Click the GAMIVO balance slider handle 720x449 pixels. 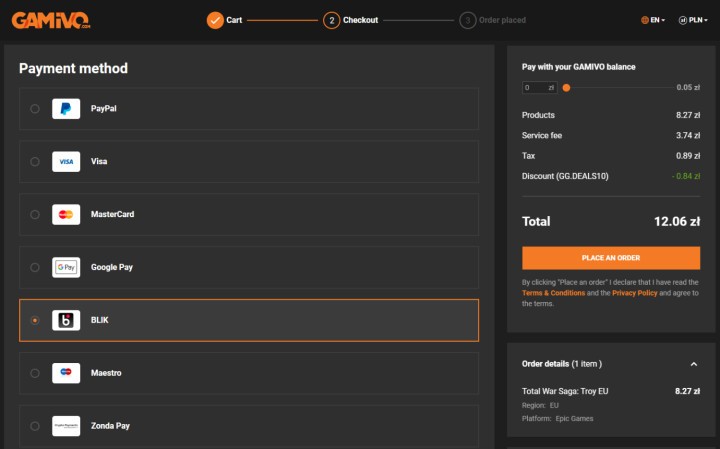[566, 88]
